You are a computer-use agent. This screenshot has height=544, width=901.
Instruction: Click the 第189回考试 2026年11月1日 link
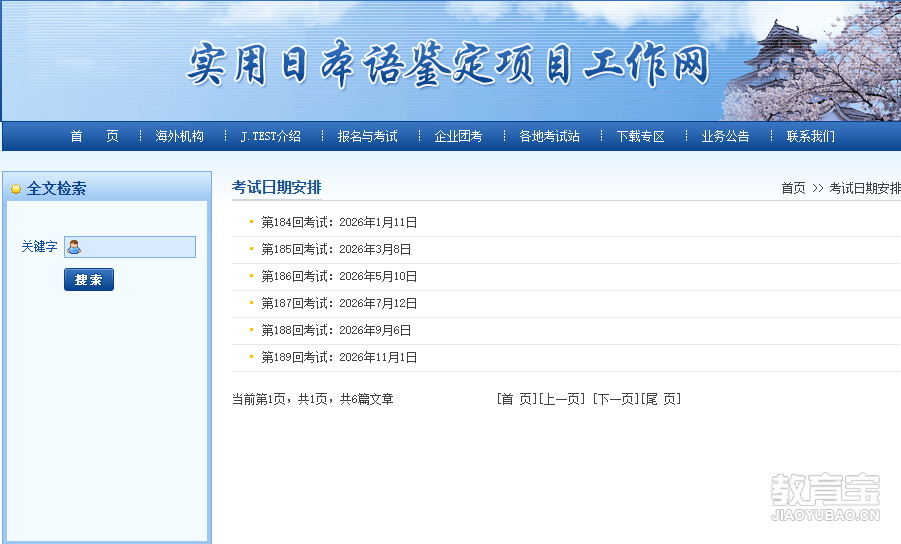(x=339, y=357)
